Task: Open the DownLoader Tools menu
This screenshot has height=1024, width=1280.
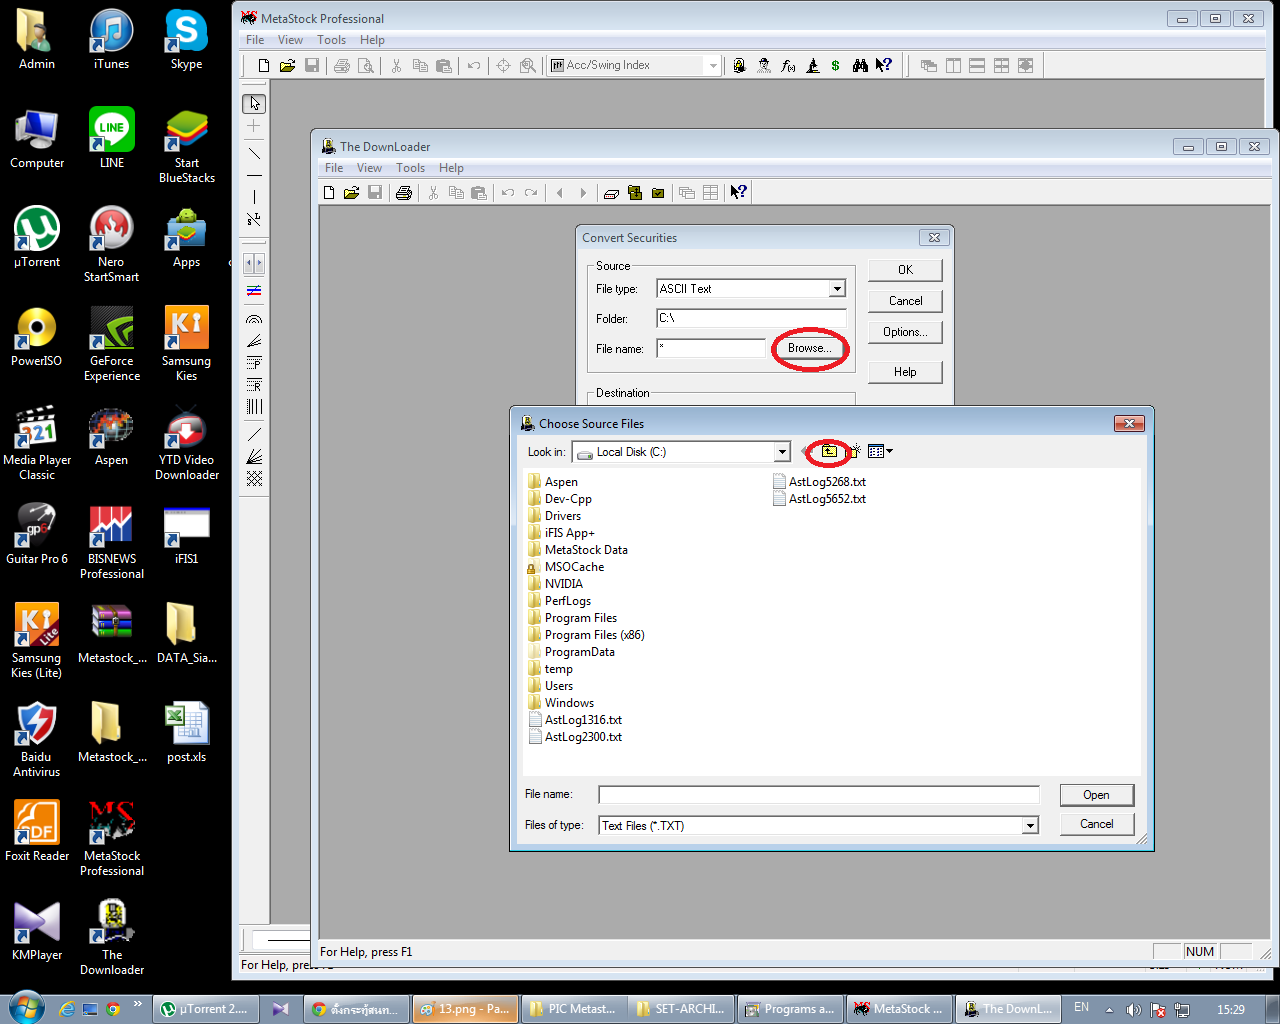Action: point(410,168)
